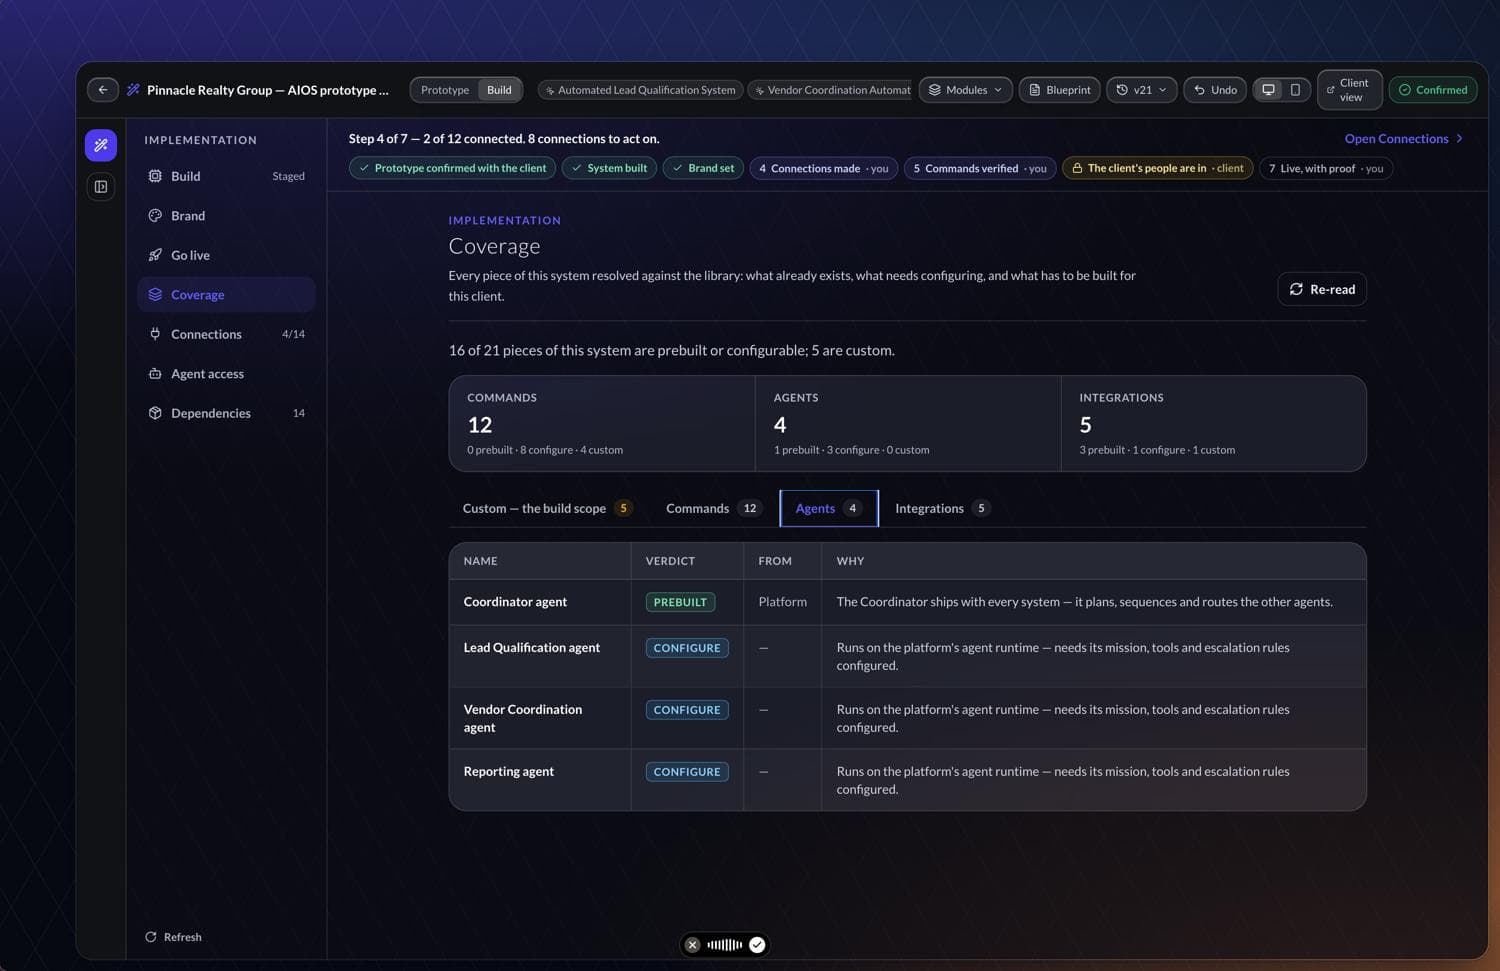1500x971 pixels.
Task: Cancel the voice recording X icon
Action: (692, 945)
